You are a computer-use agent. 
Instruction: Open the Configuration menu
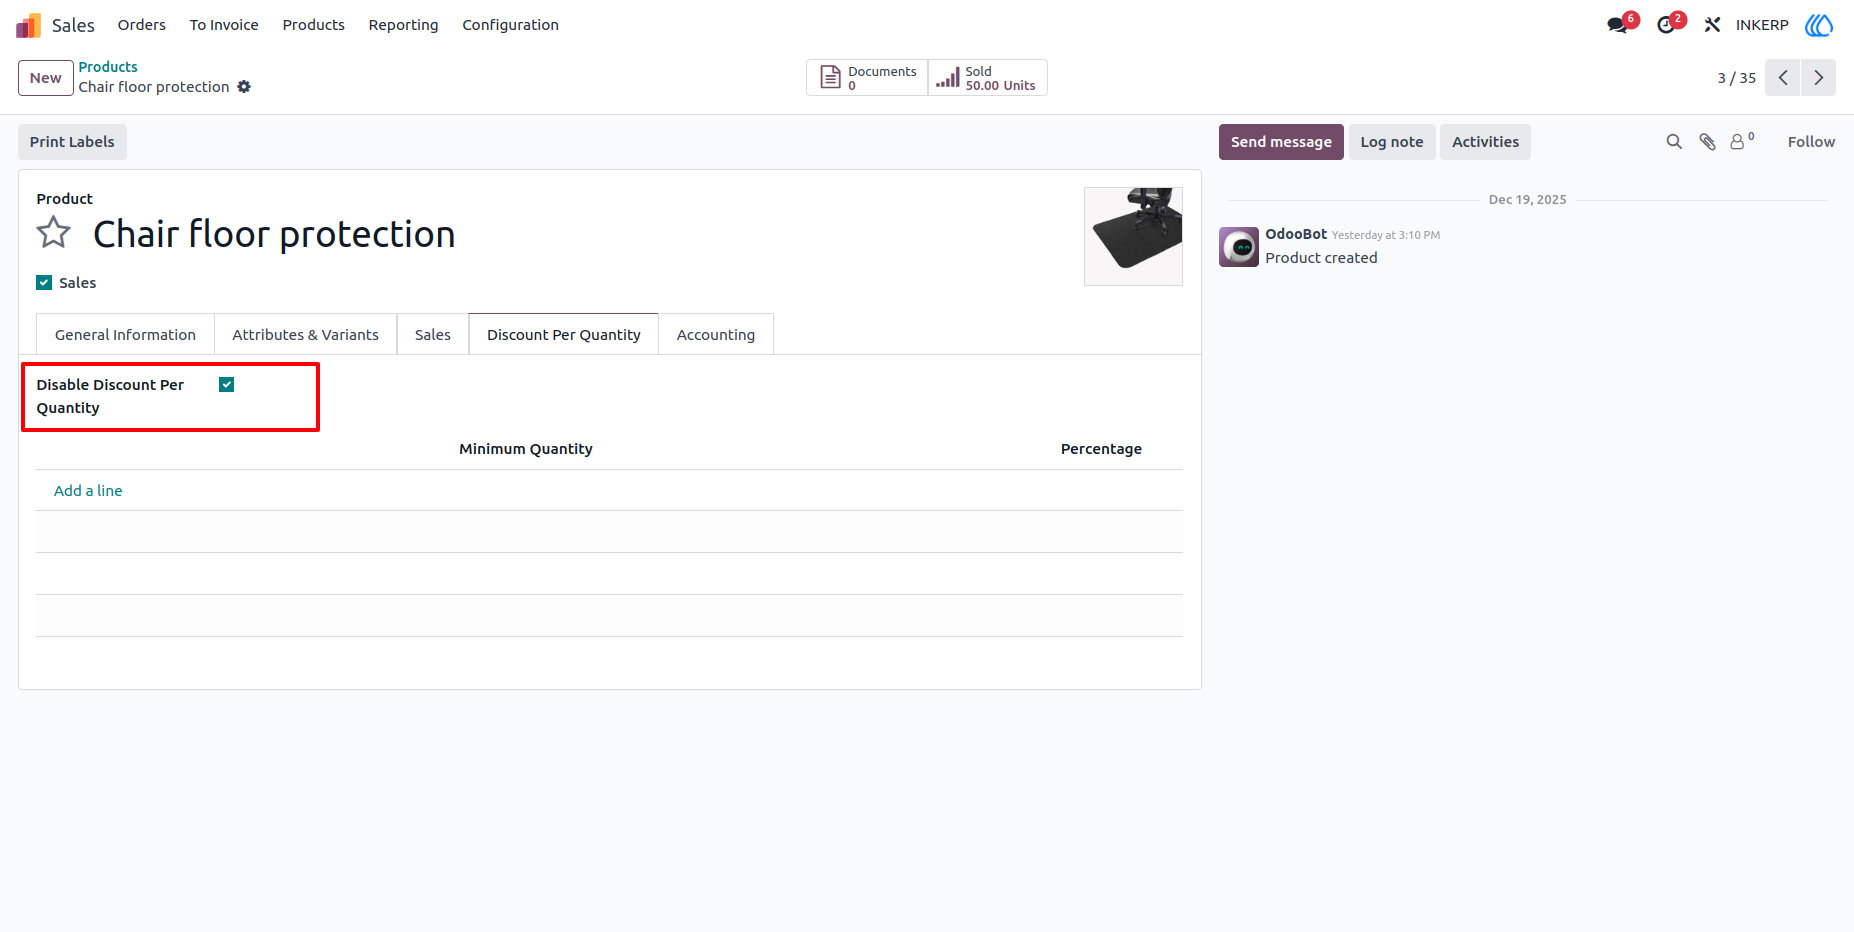pyautogui.click(x=510, y=25)
